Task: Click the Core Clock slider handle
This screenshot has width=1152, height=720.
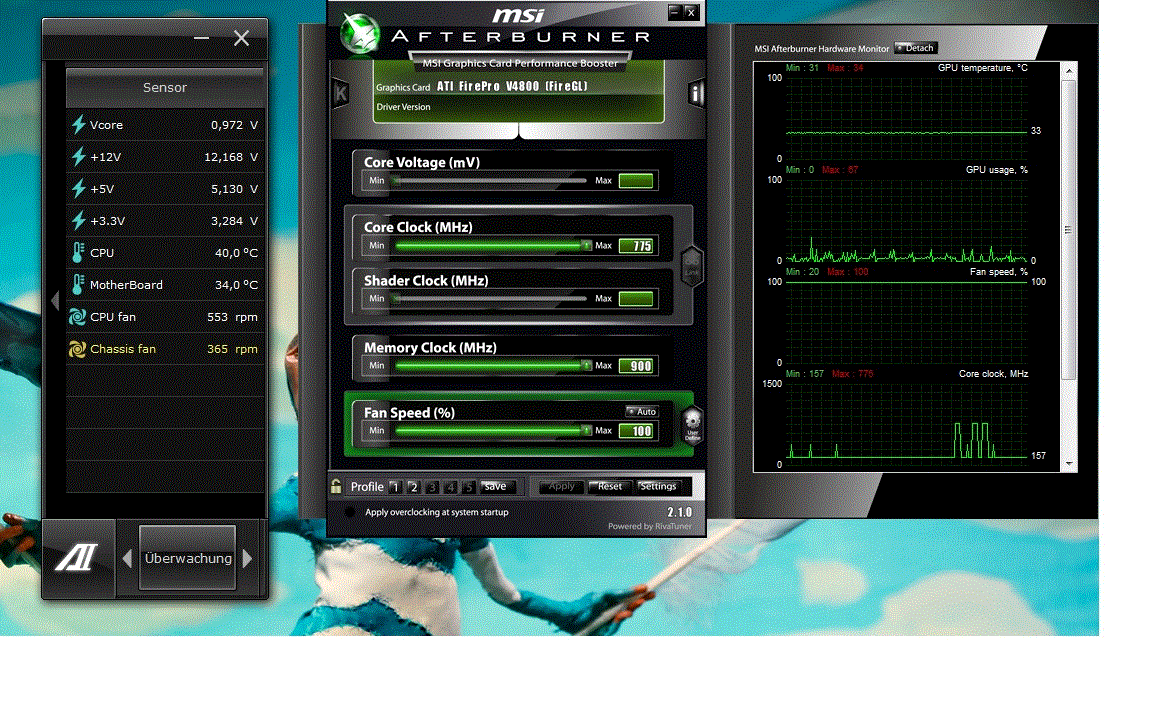Action: (586, 245)
